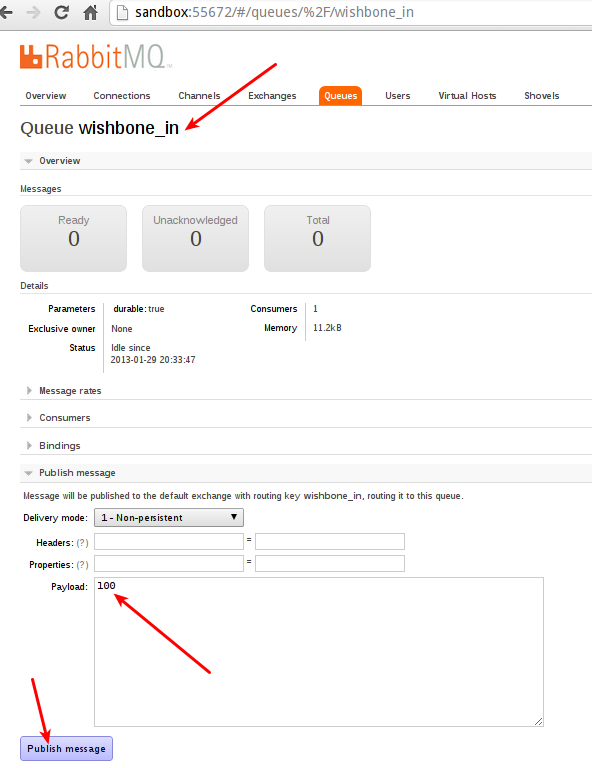Click the Payload text area

tap(319, 652)
